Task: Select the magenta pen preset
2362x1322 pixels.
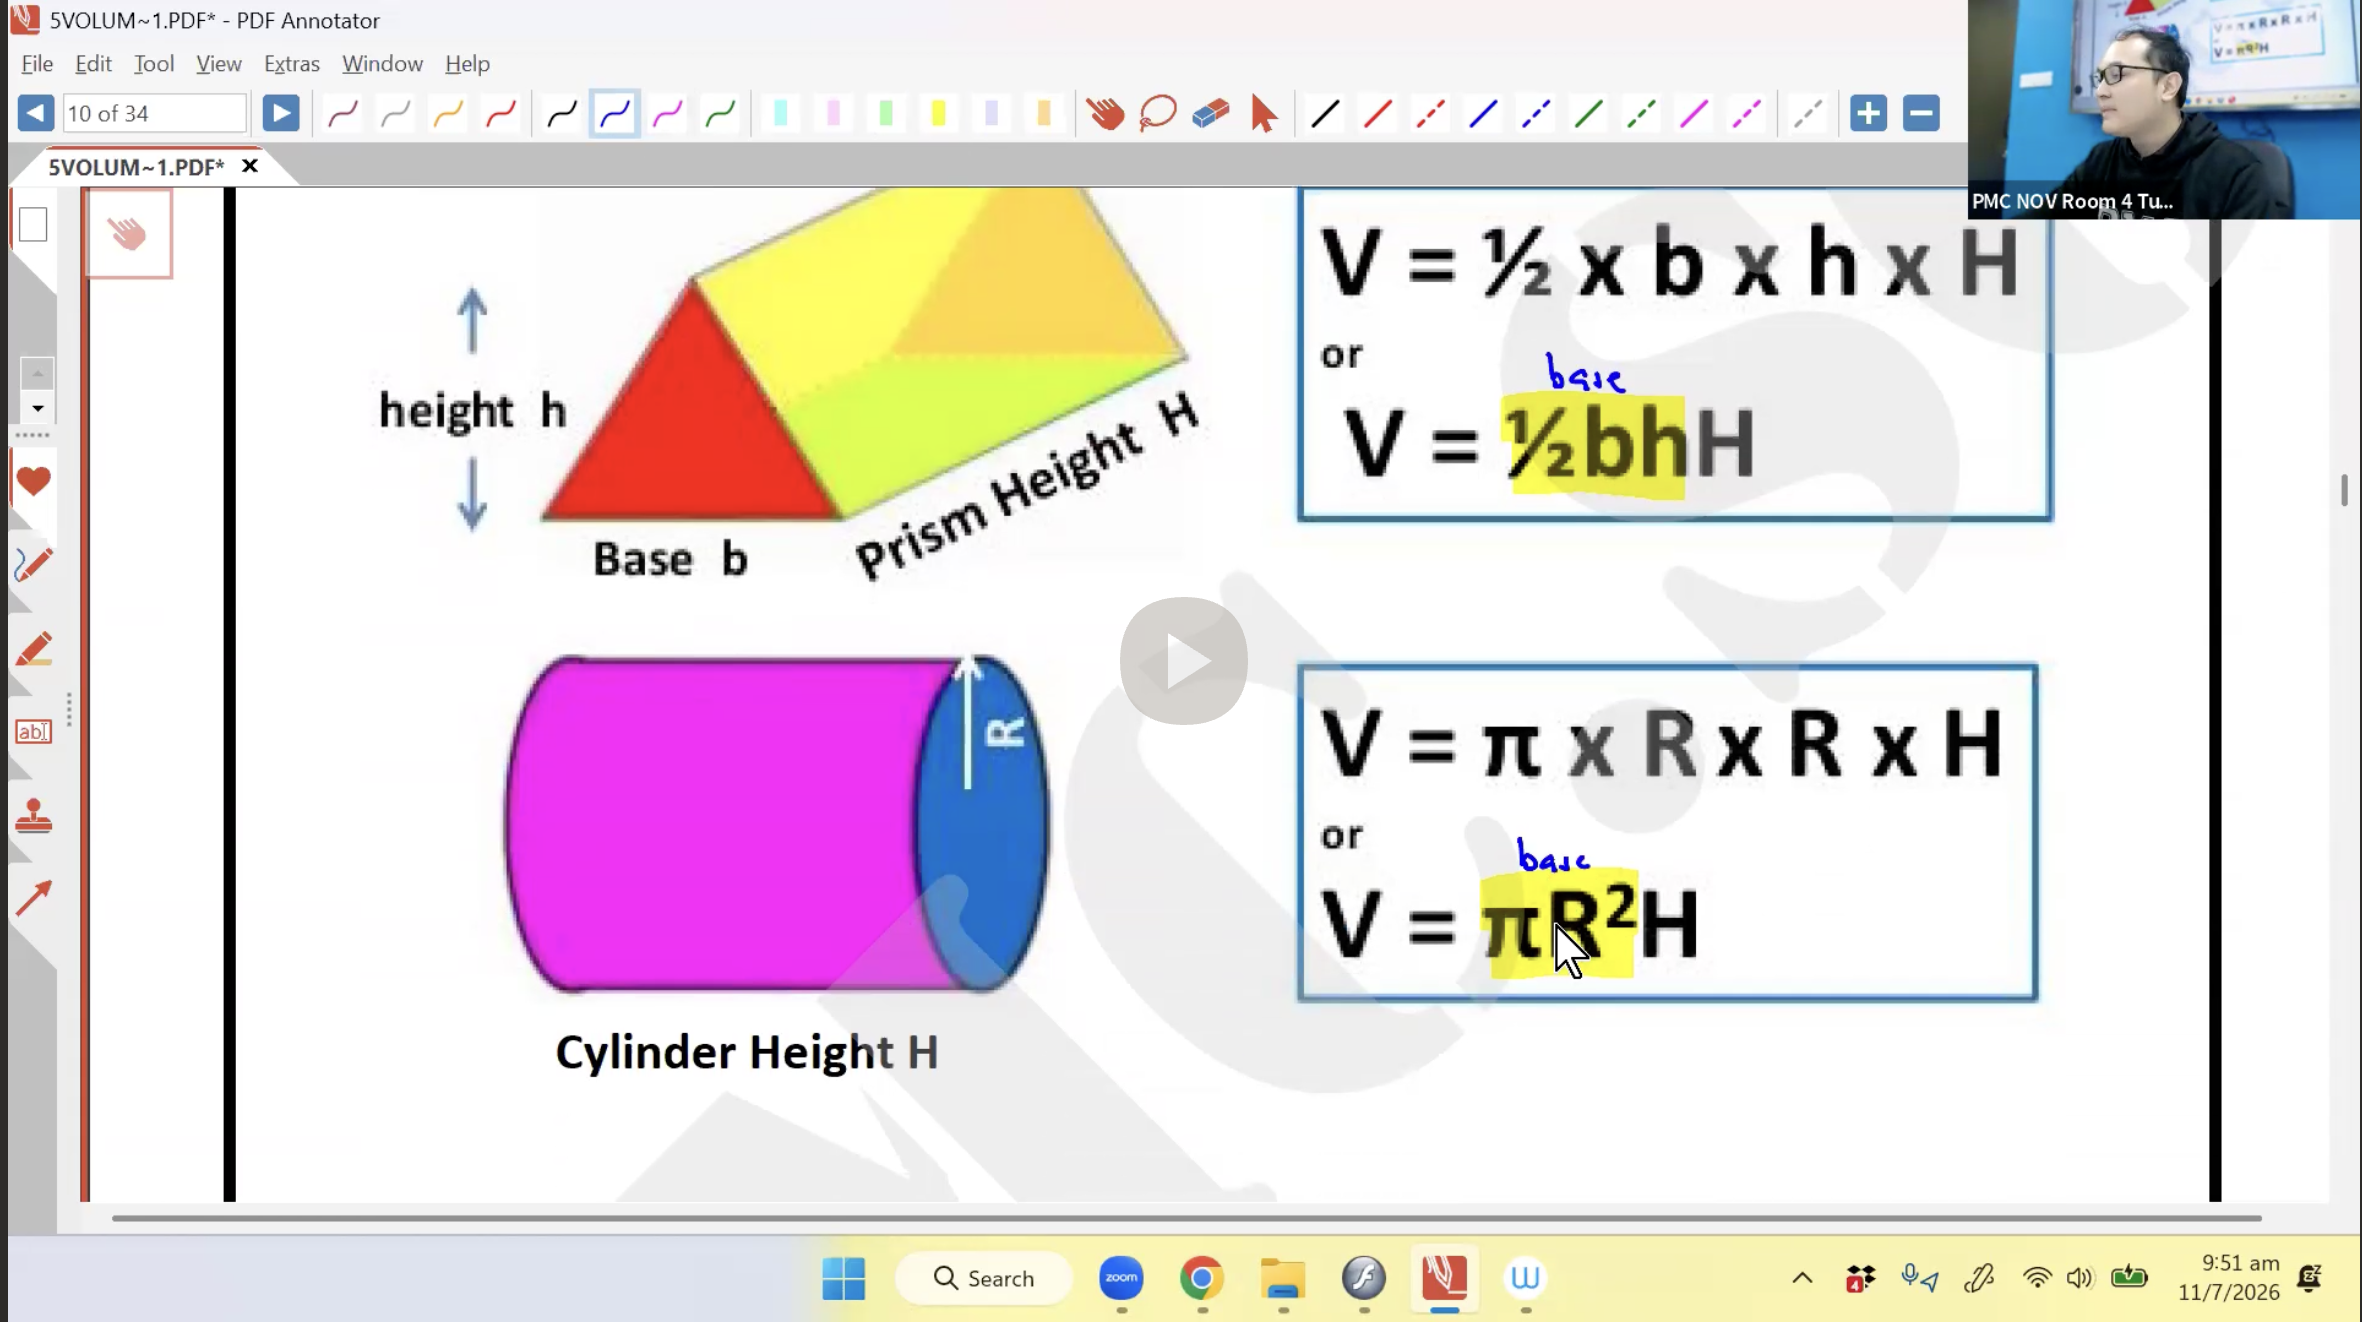Action: [667, 113]
